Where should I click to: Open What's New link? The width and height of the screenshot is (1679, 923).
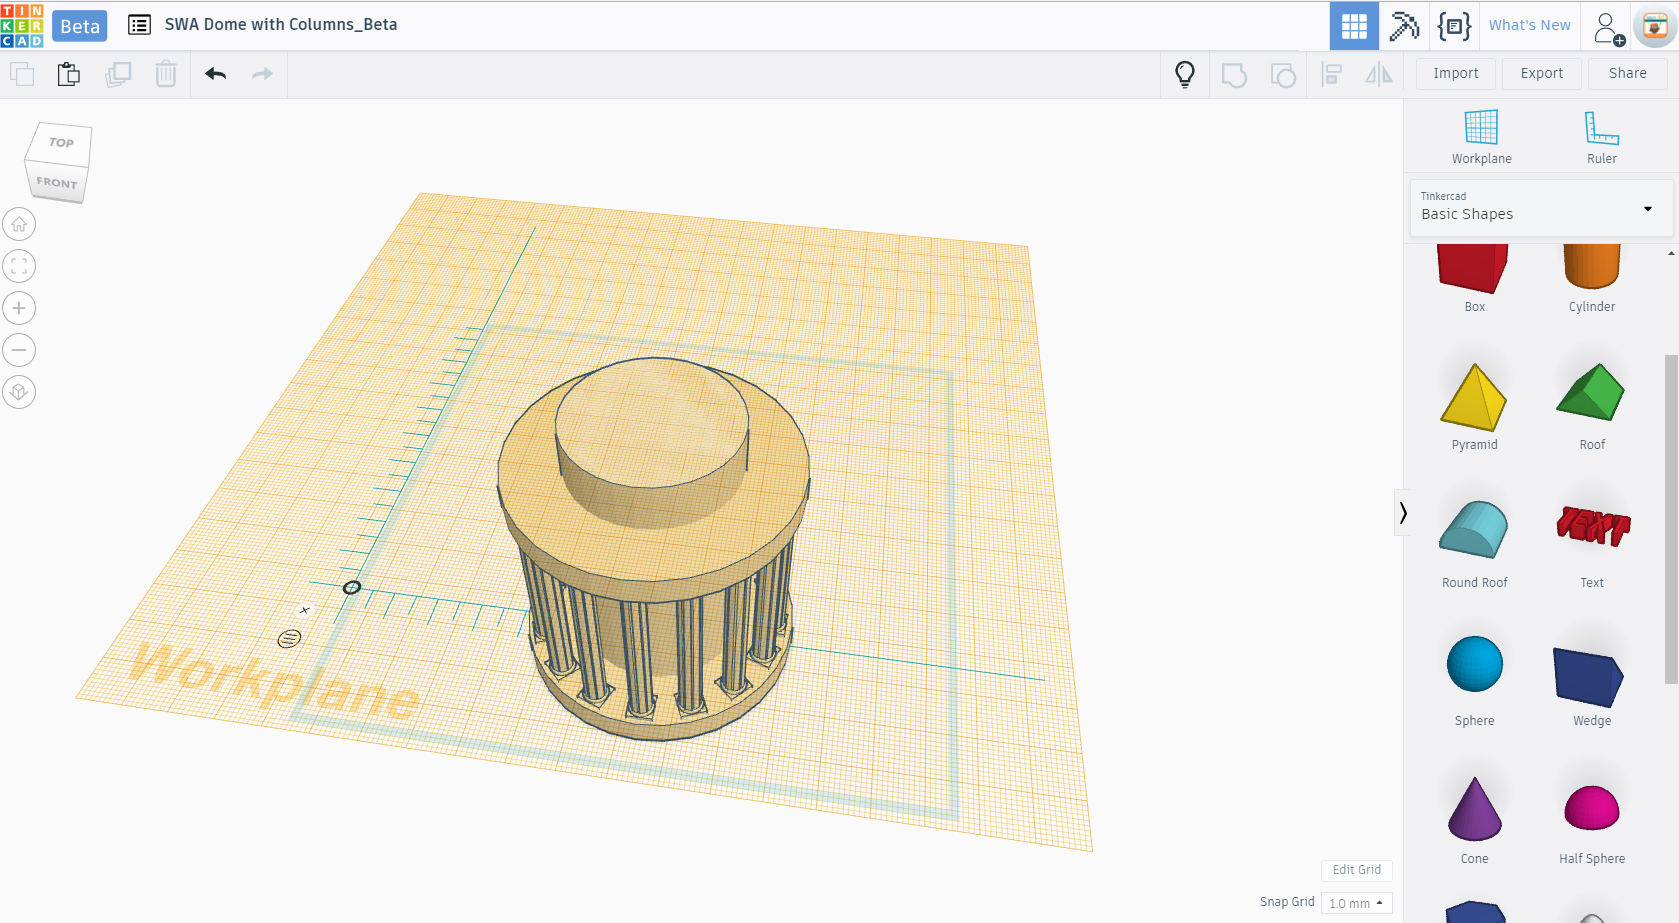(x=1529, y=25)
